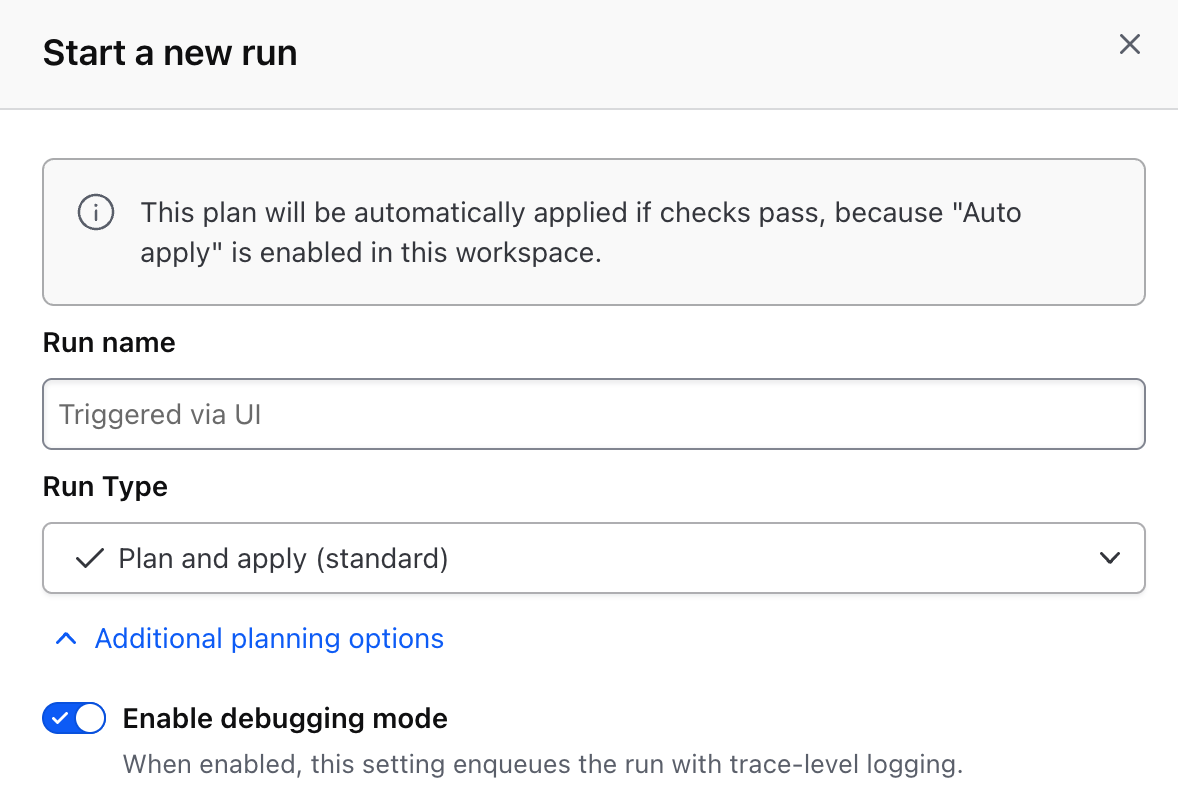Click the Start a new run heading
Screen dimensions: 1178x798
click(x=170, y=53)
